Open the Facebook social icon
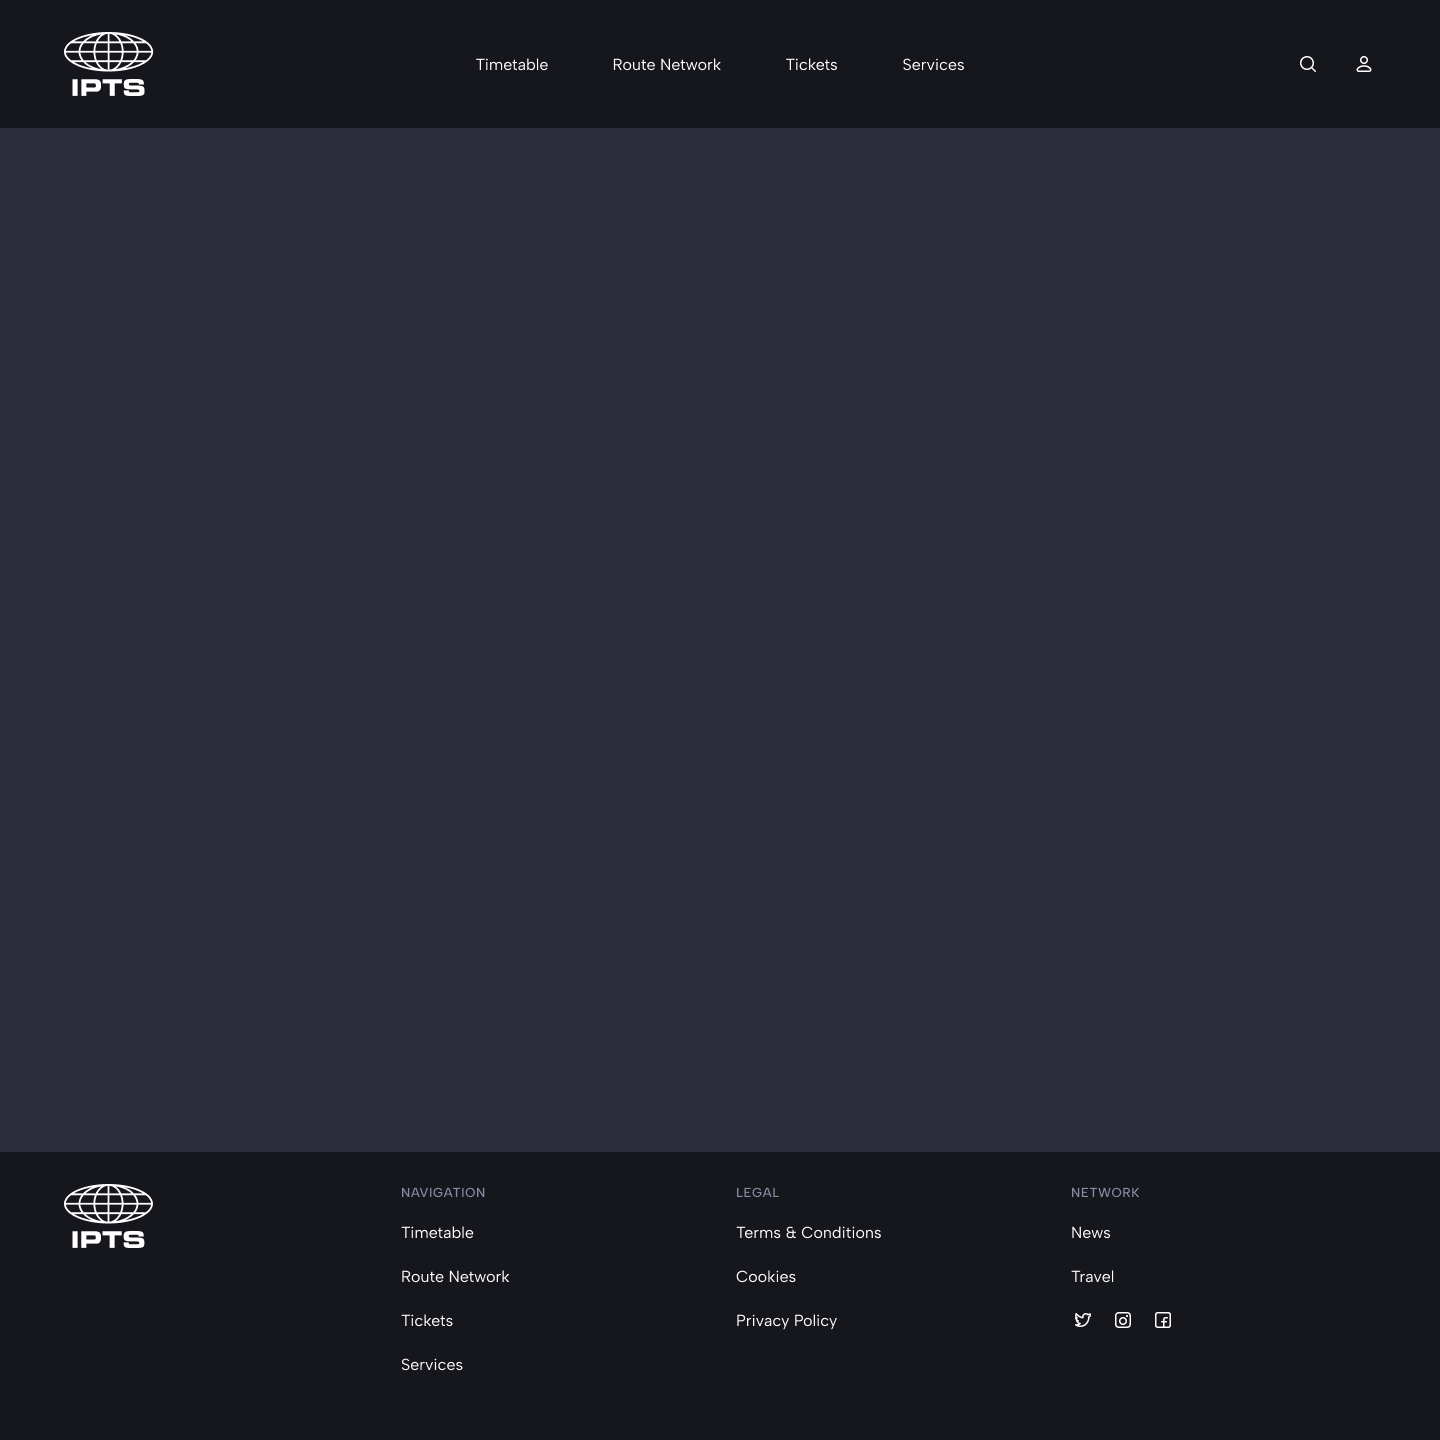Screen dimensions: 1440x1440 click(x=1163, y=1320)
